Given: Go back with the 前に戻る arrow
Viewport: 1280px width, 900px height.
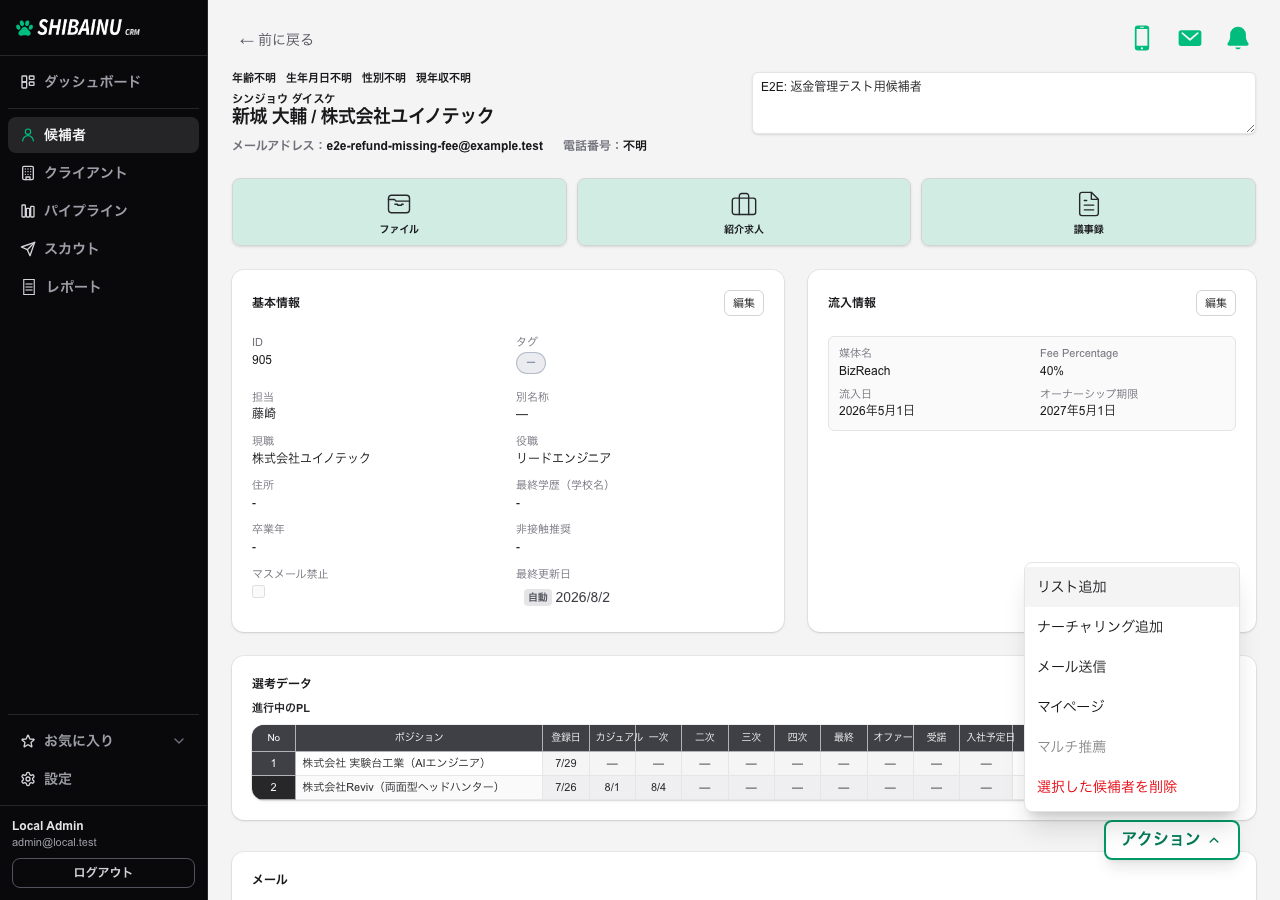Looking at the screenshot, I should tap(277, 40).
